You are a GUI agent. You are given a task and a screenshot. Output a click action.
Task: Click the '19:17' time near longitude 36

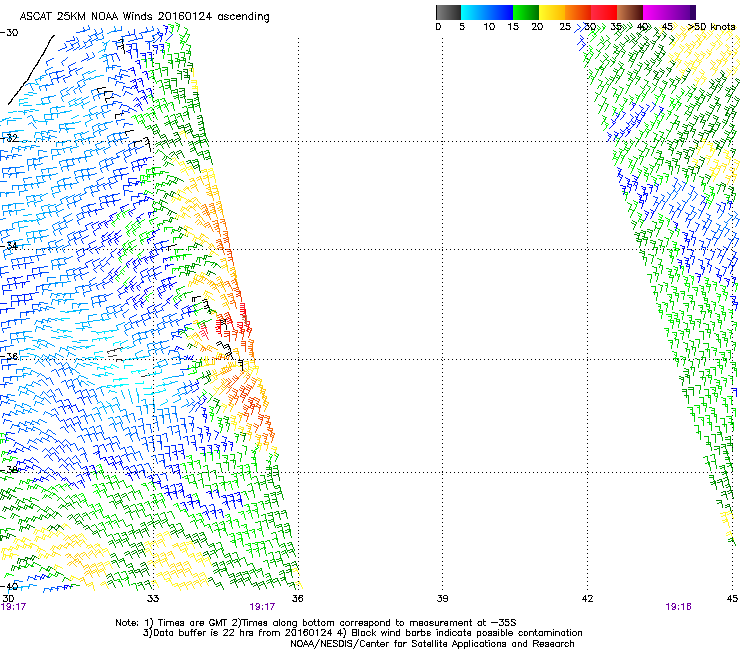pyautogui.click(x=262, y=607)
